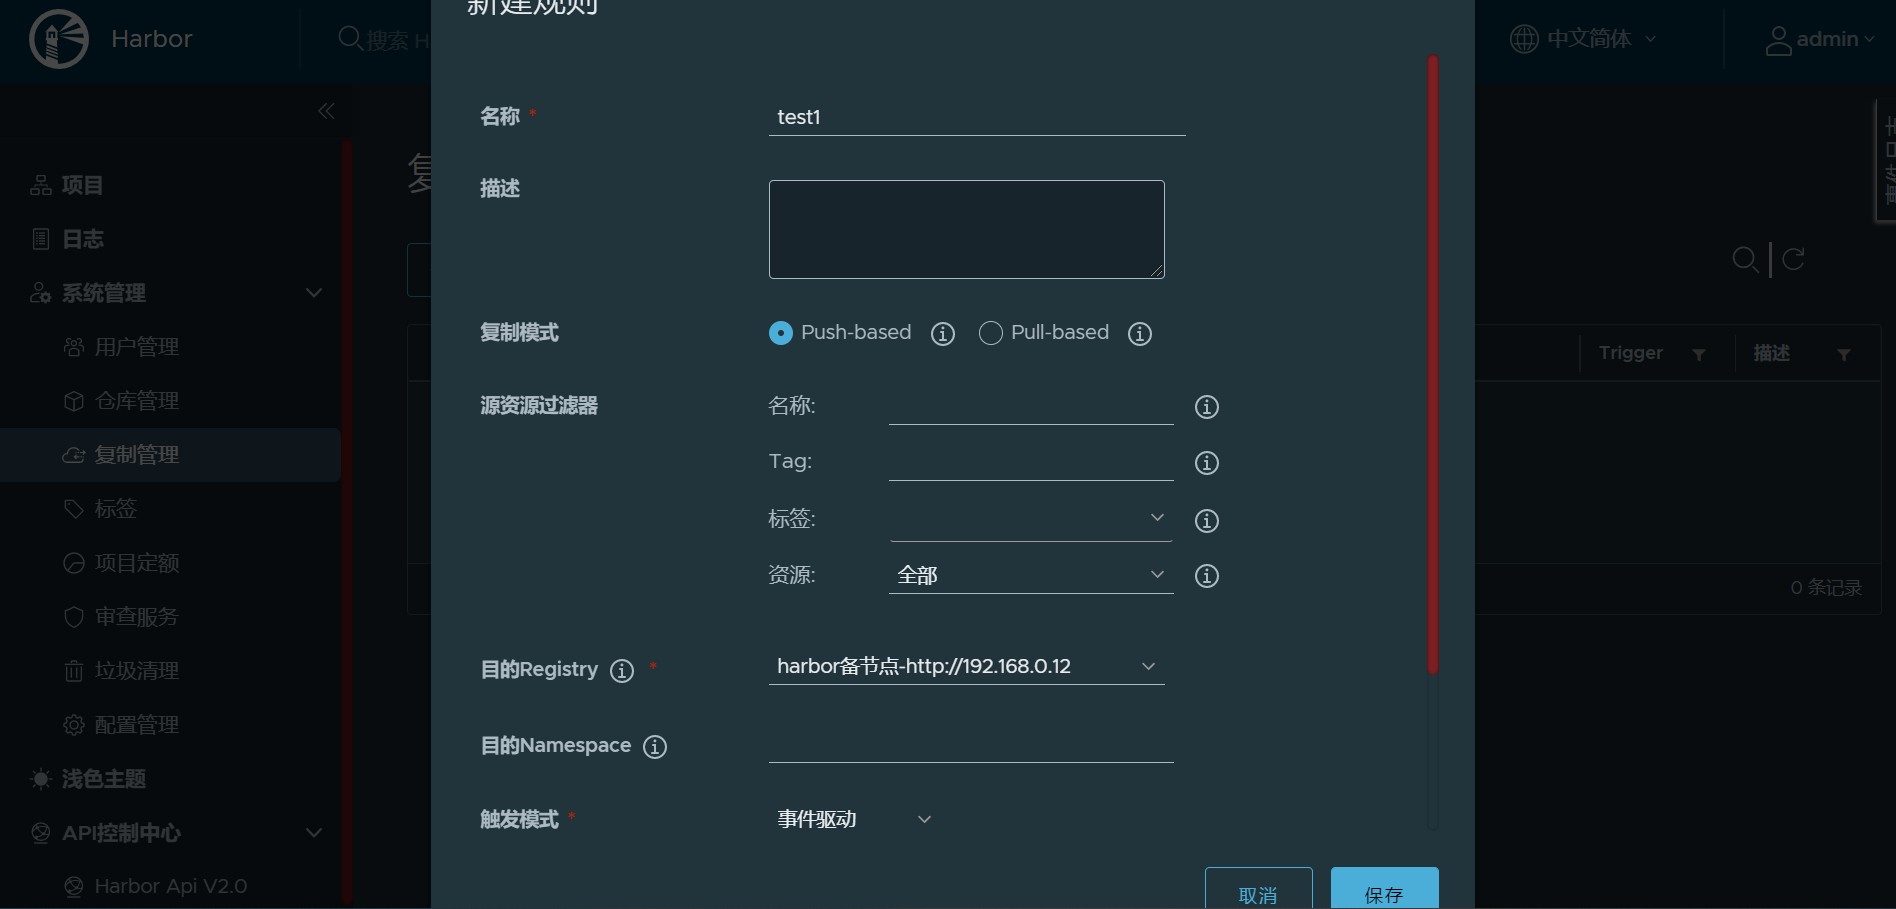The width and height of the screenshot is (1896, 909).
Task: Click info icon for Tag filter
Action: coord(1207,463)
